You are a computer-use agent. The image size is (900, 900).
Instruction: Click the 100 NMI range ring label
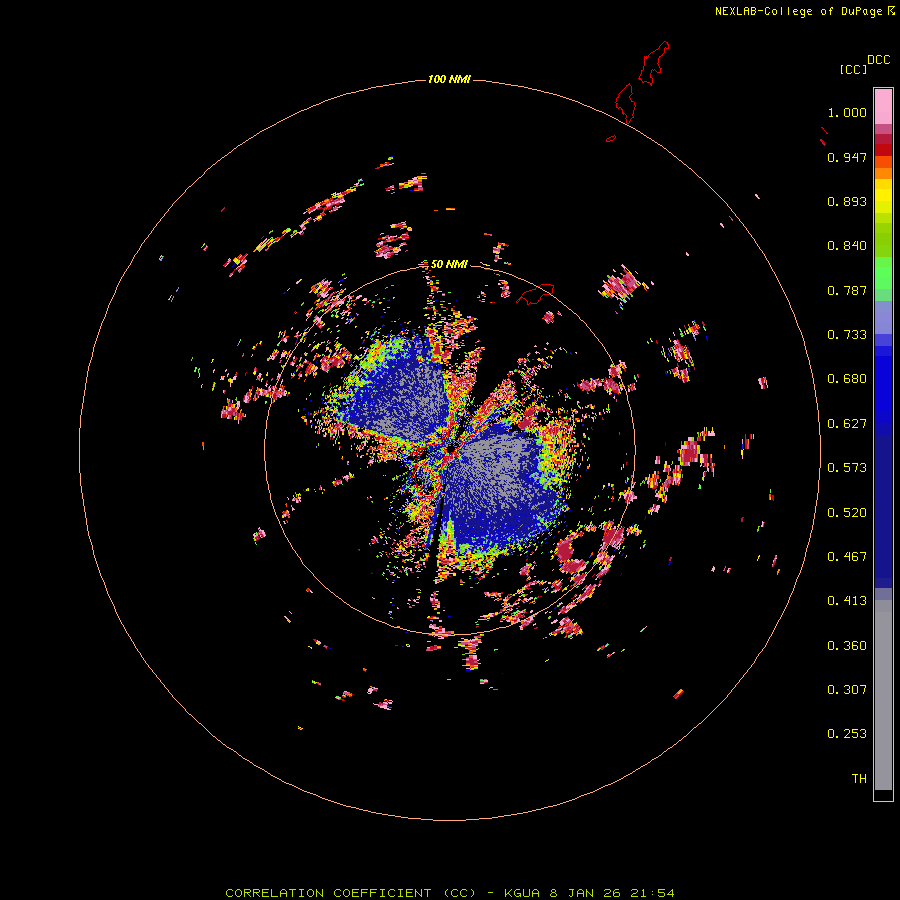click(449, 79)
